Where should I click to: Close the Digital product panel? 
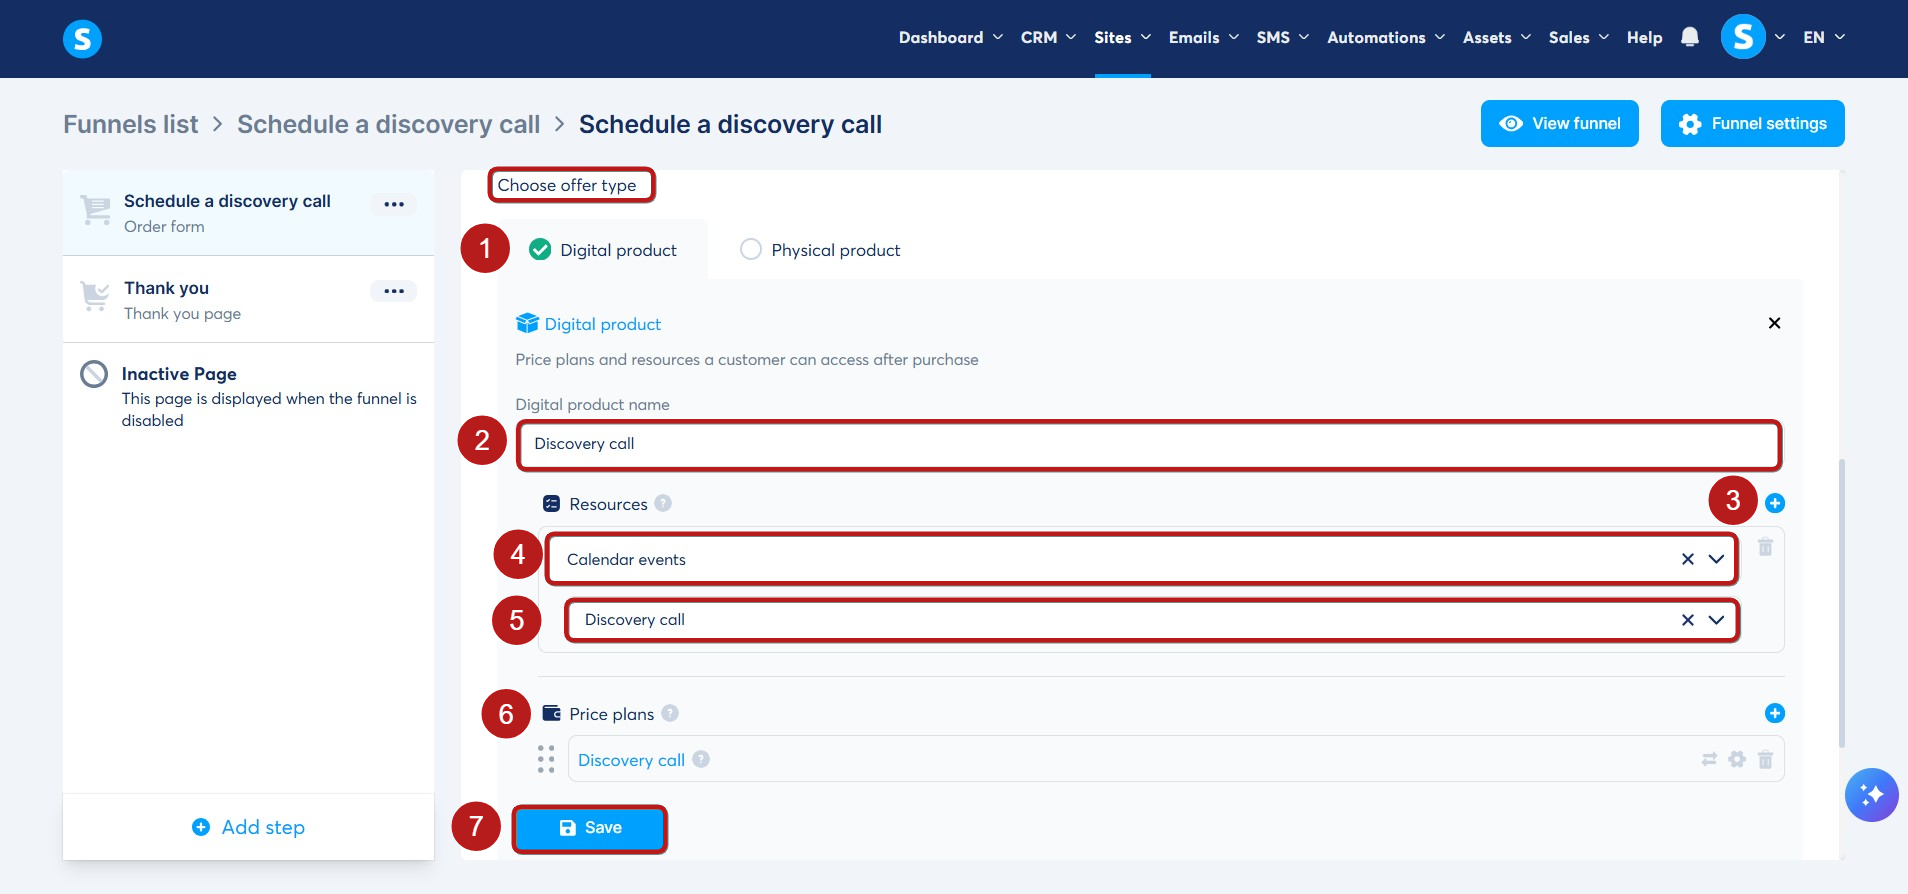tap(1774, 323)
